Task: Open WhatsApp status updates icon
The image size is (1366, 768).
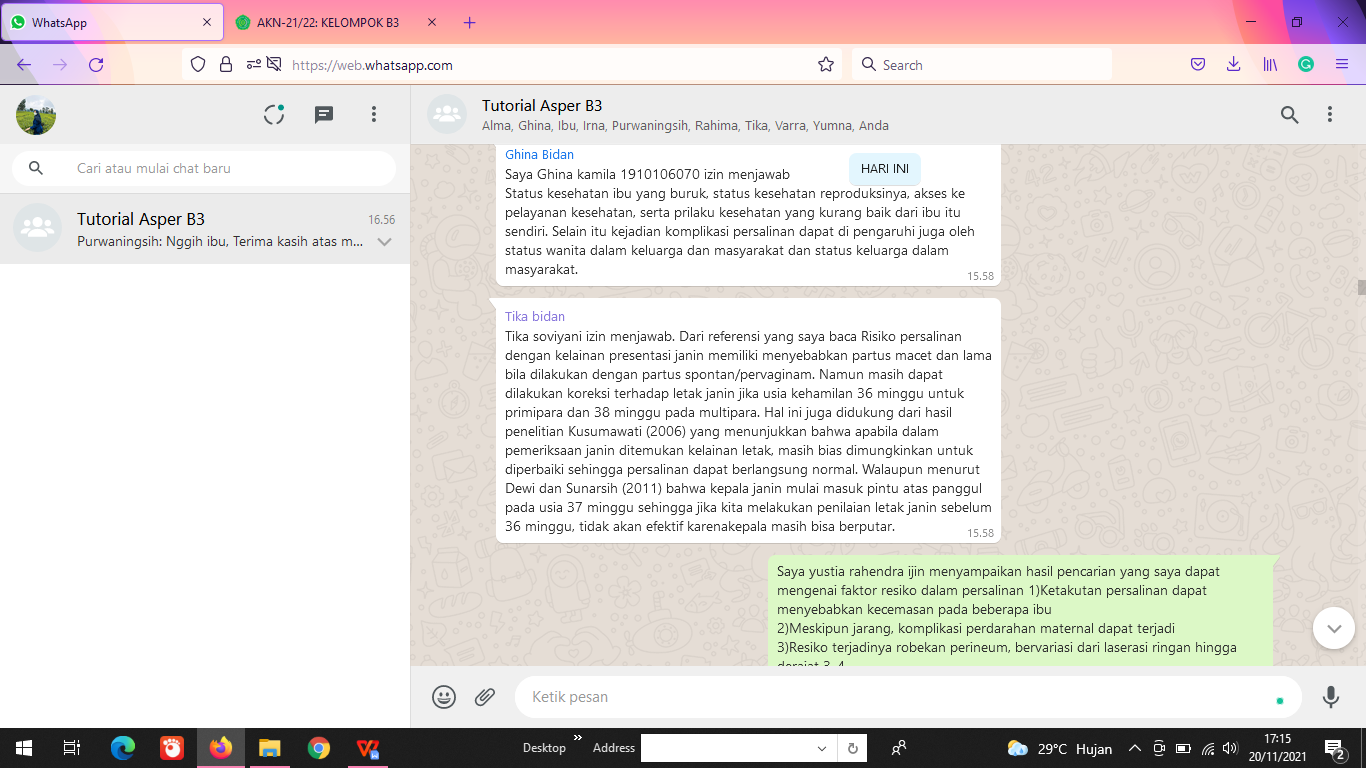Action: [x=274, y=115]
